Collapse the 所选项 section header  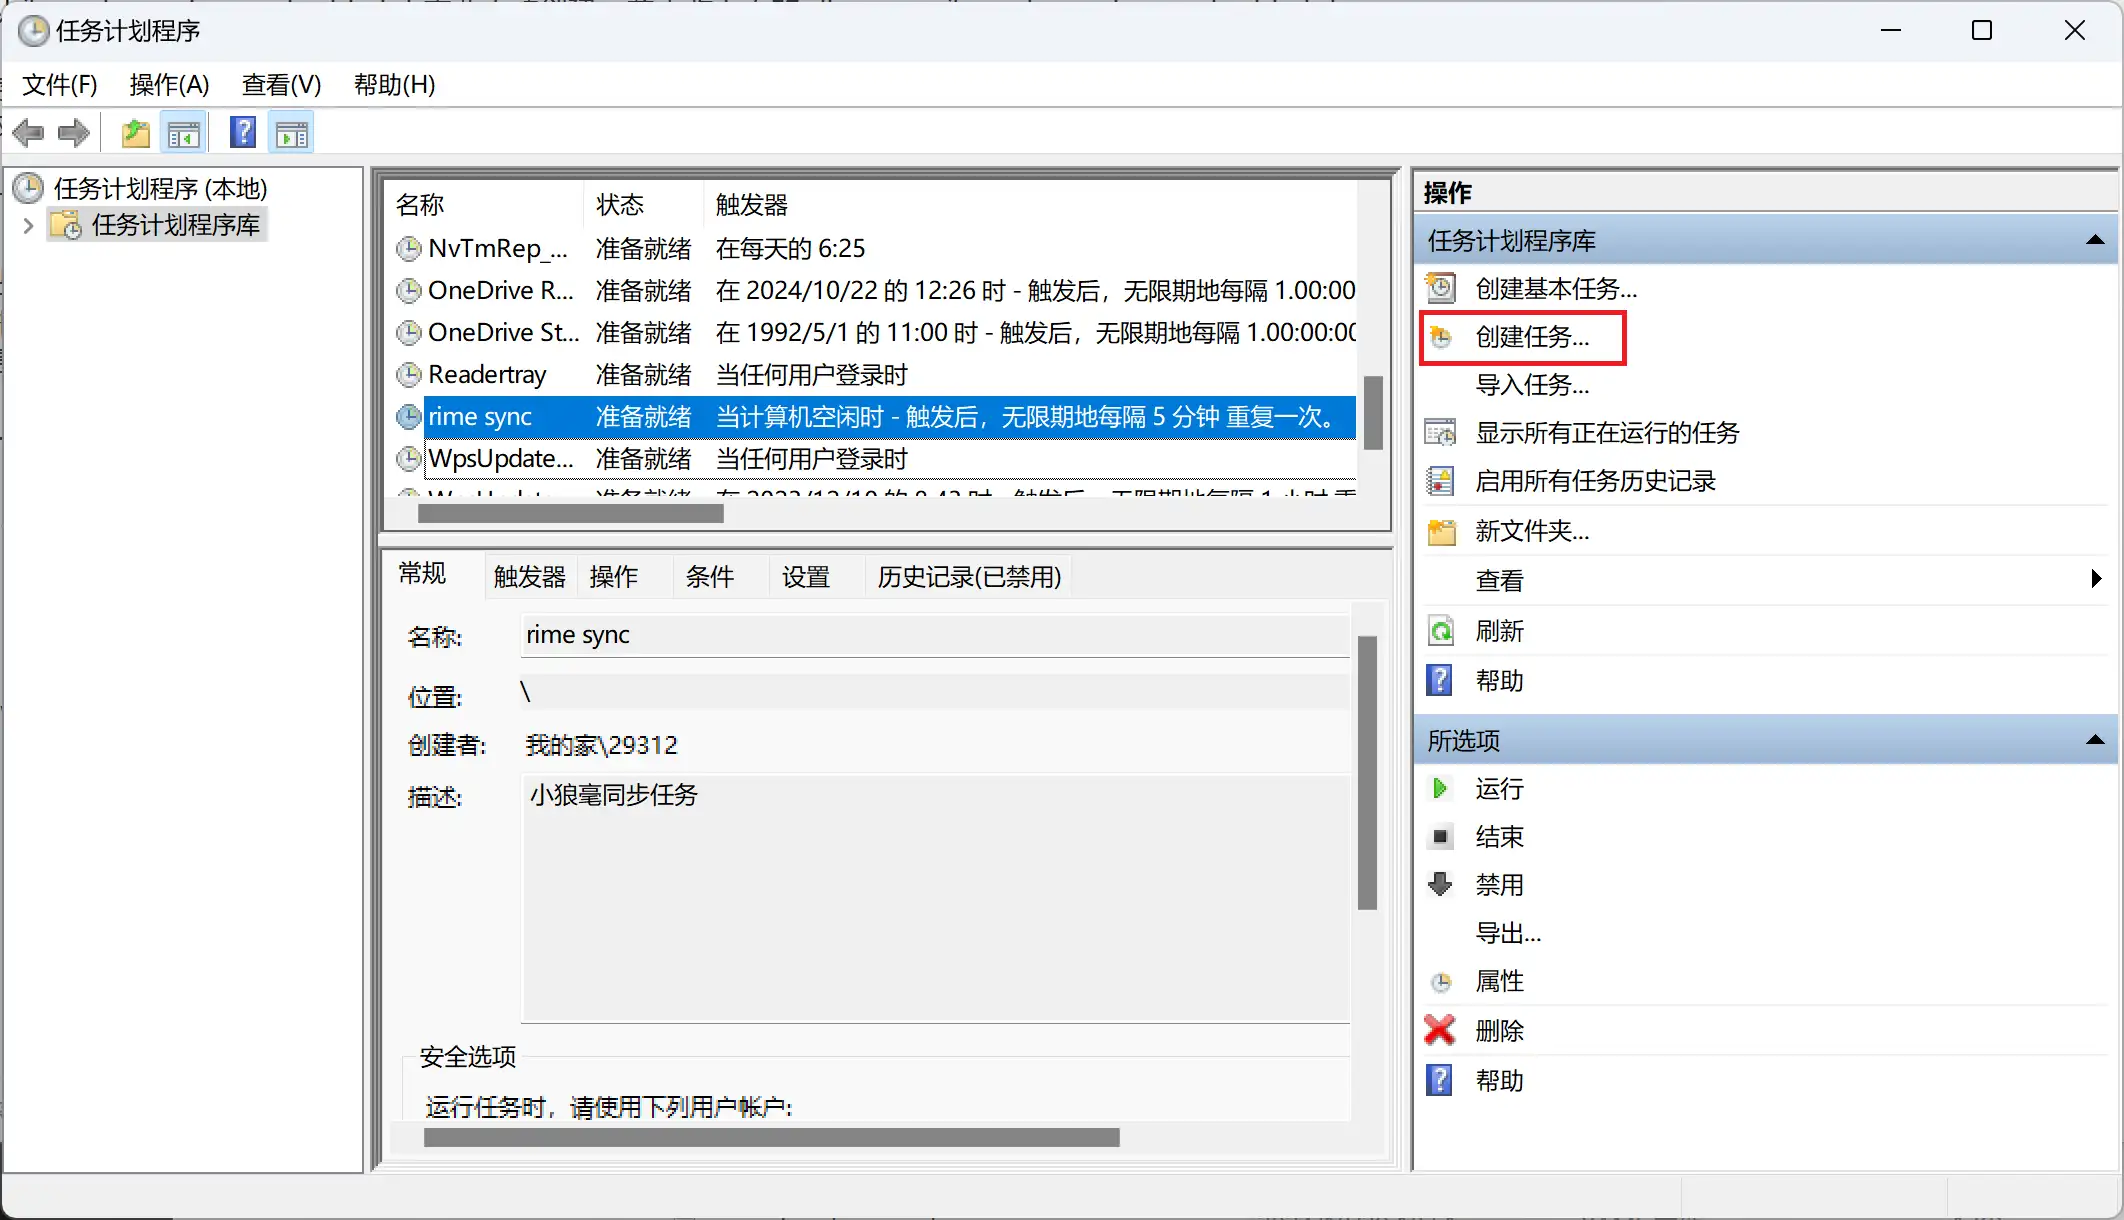[x=2096, y=739]
